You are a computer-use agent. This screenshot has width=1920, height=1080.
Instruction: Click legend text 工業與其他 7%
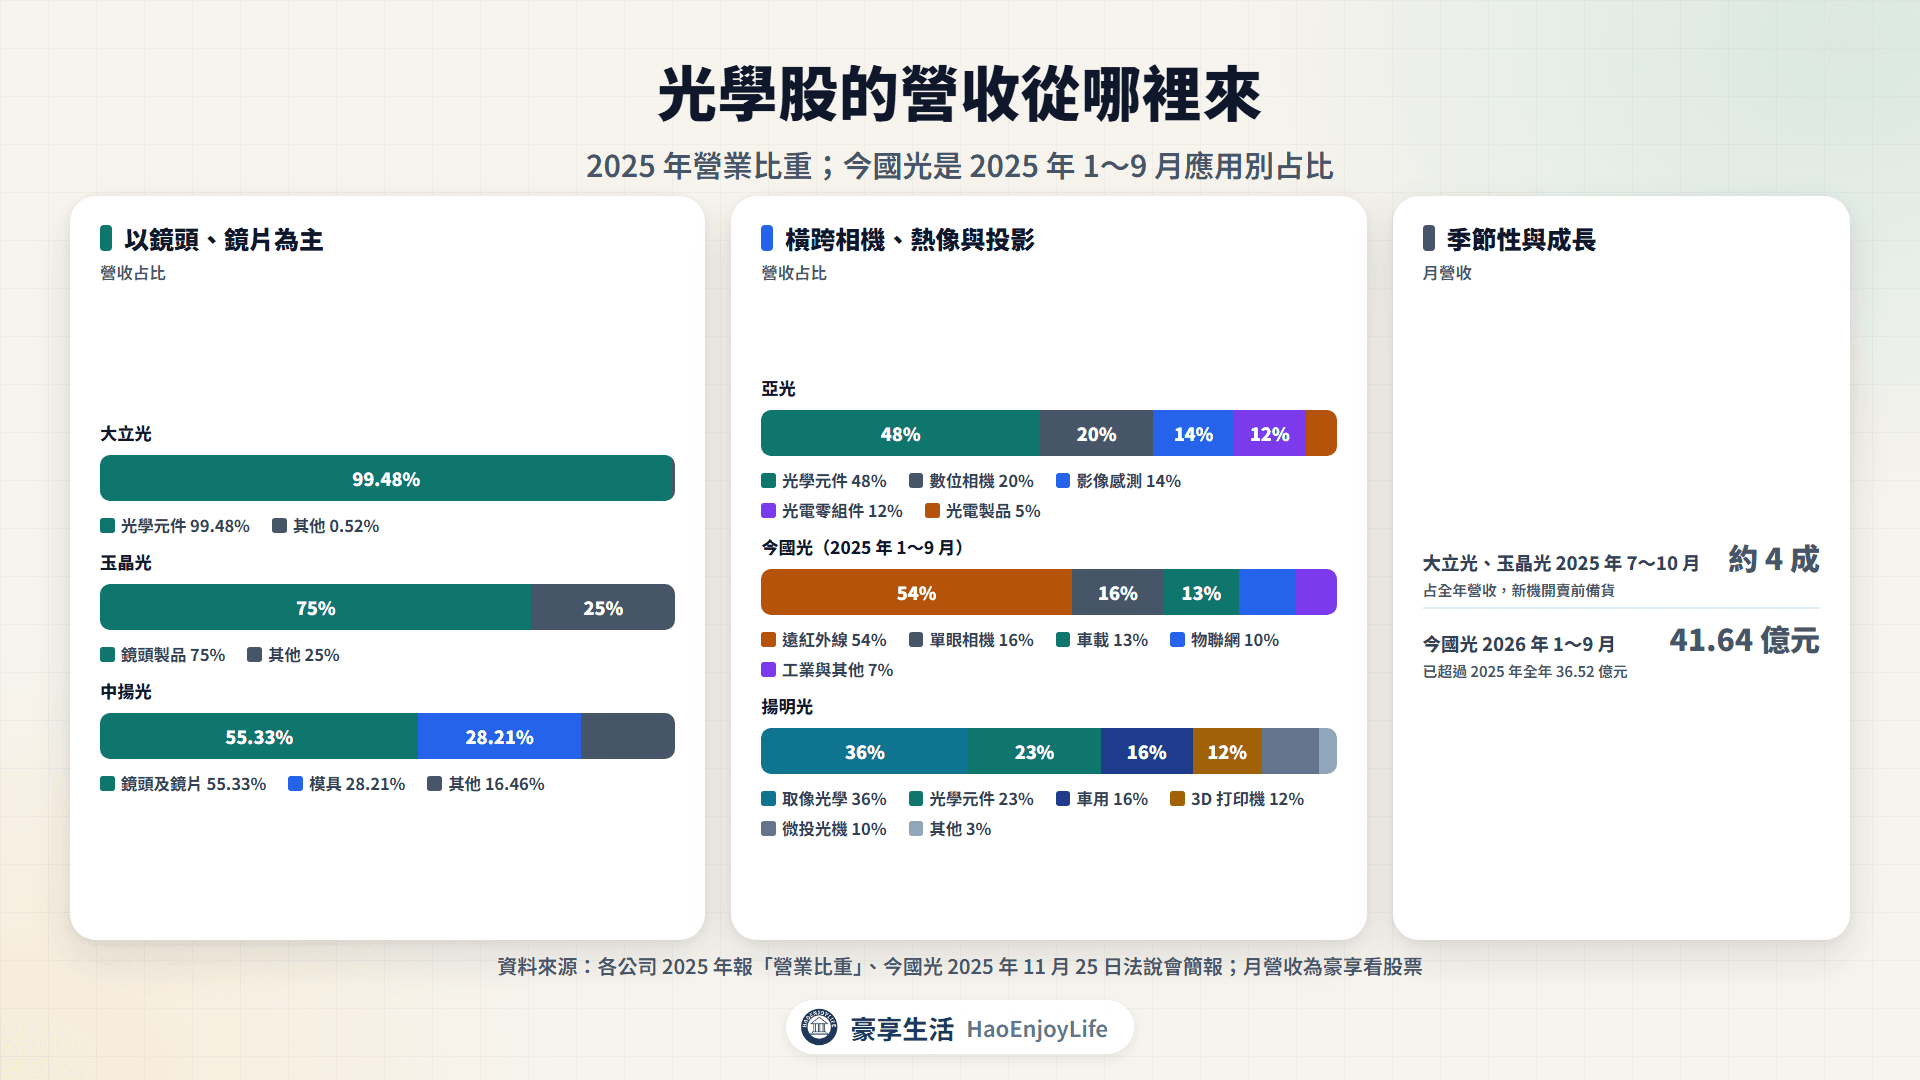tap(837, 670)
